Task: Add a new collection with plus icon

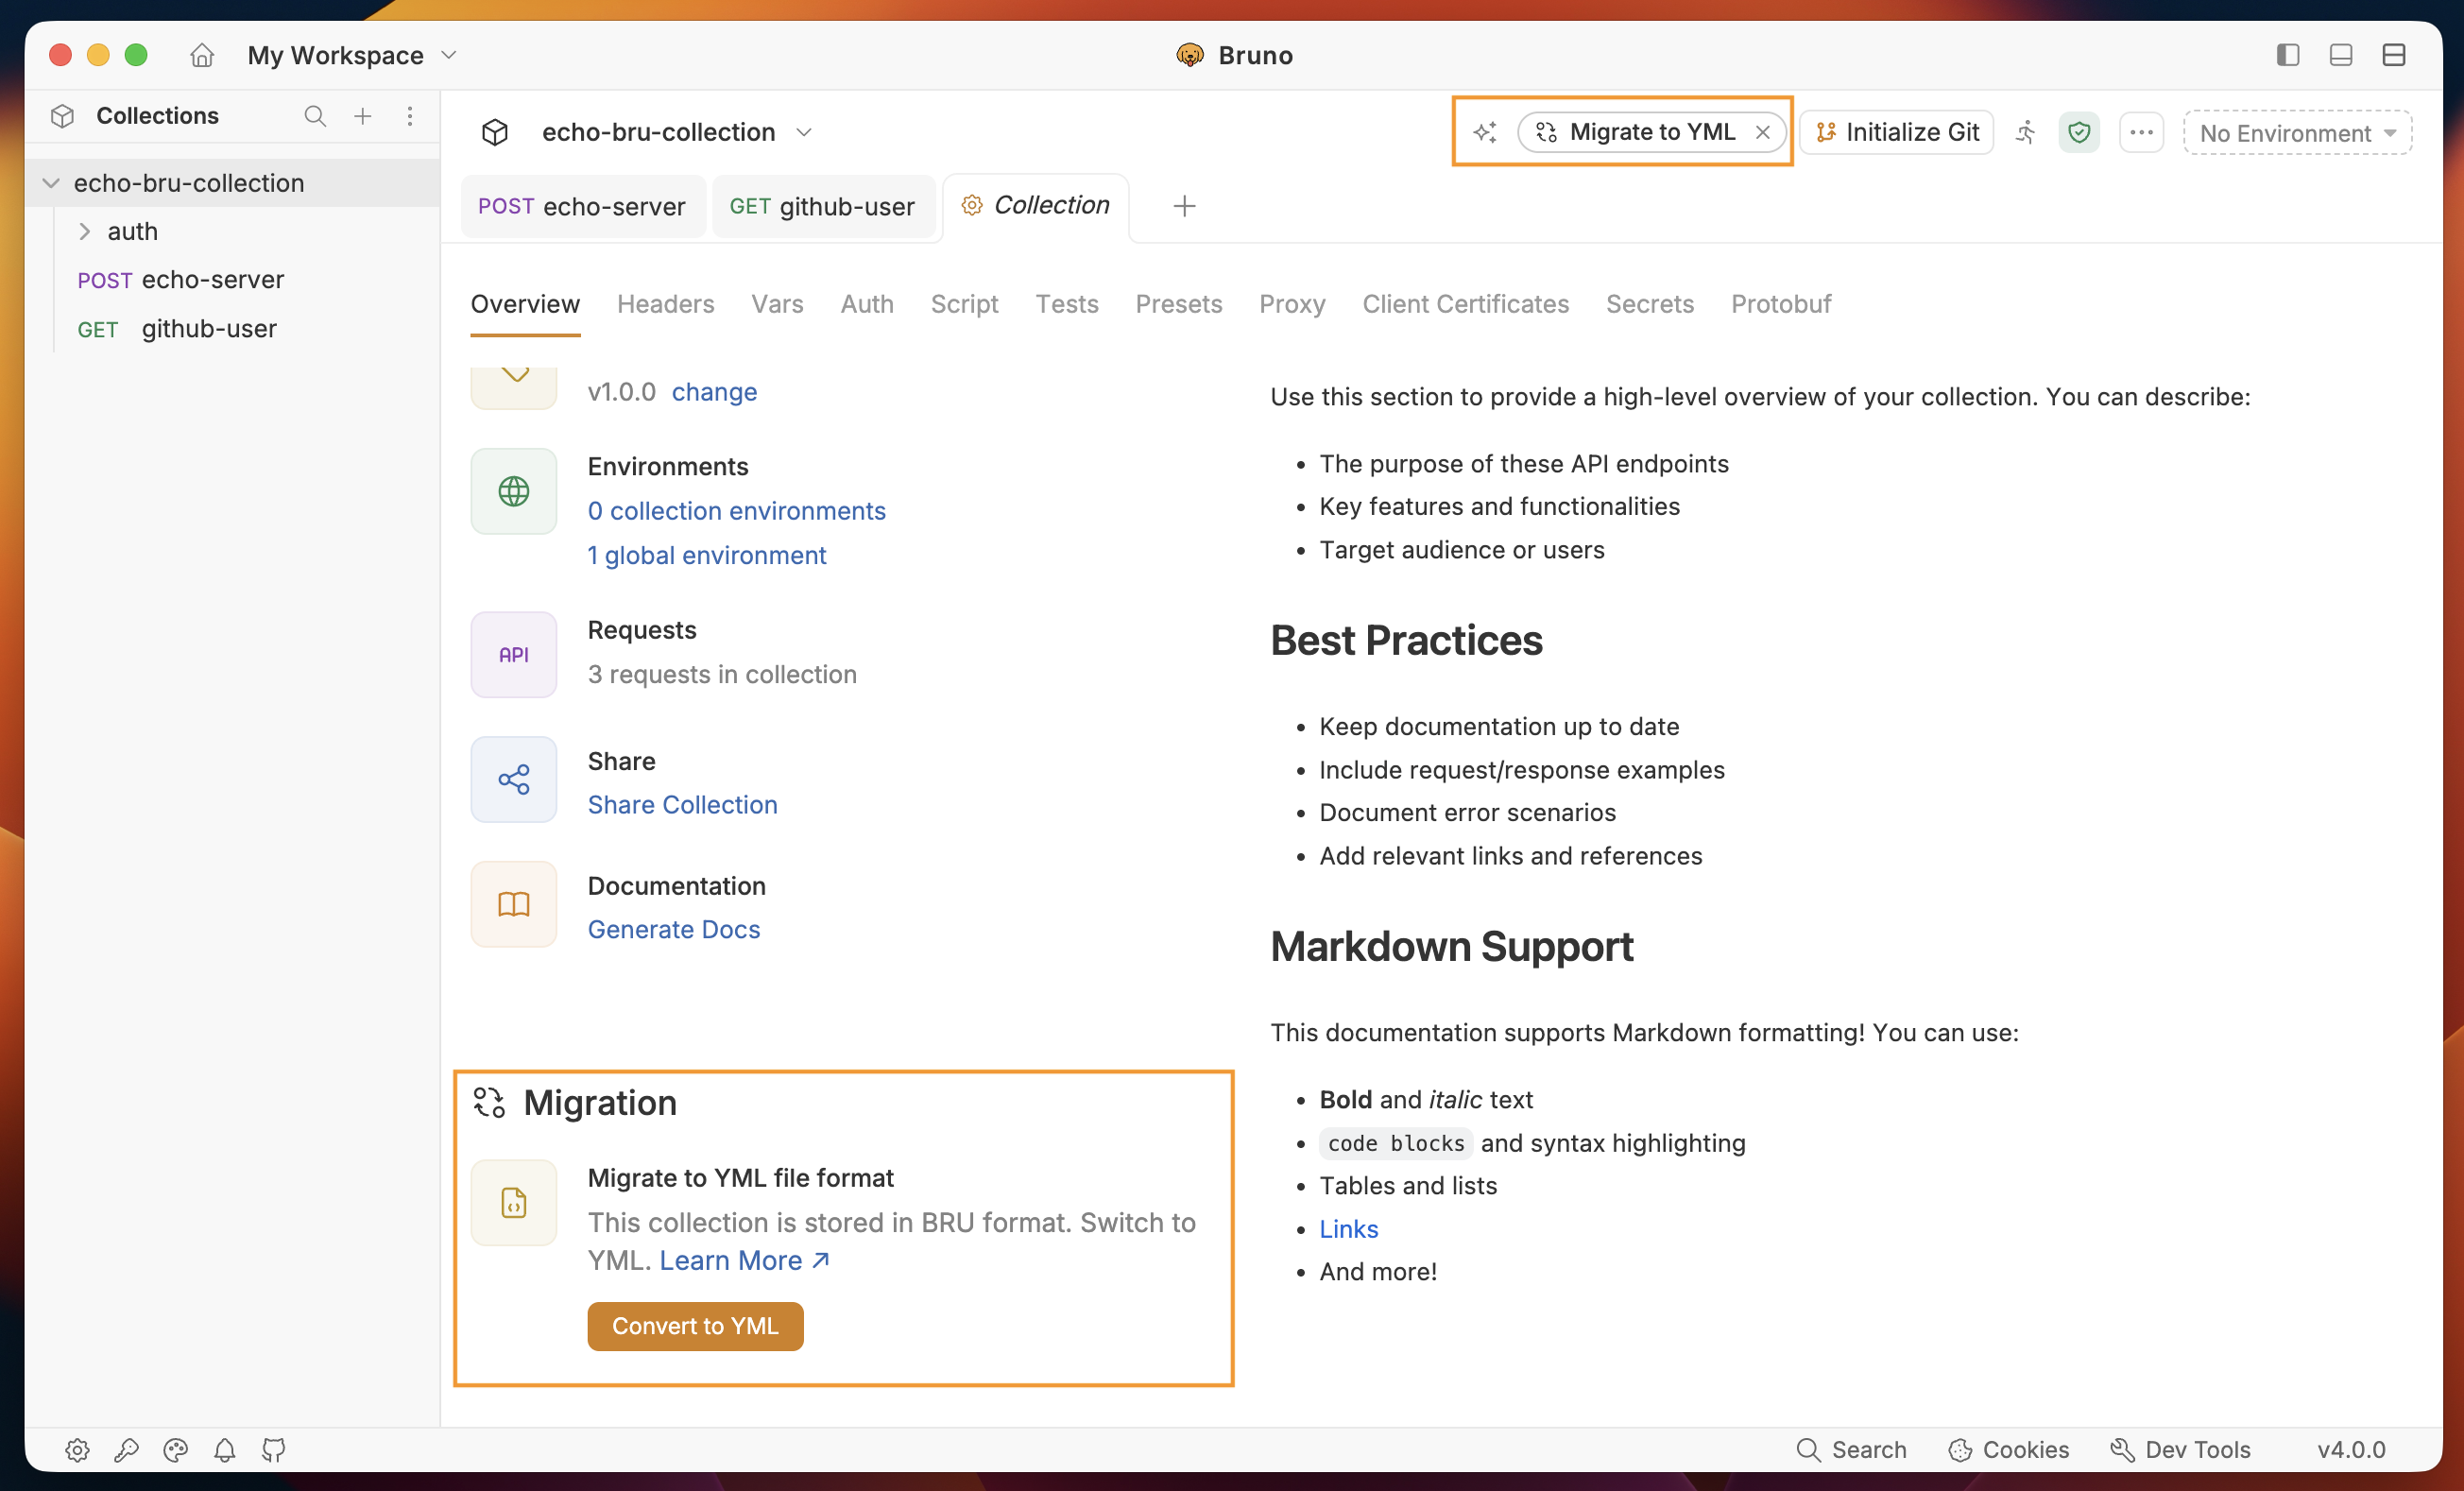Action: pos(363,116)
